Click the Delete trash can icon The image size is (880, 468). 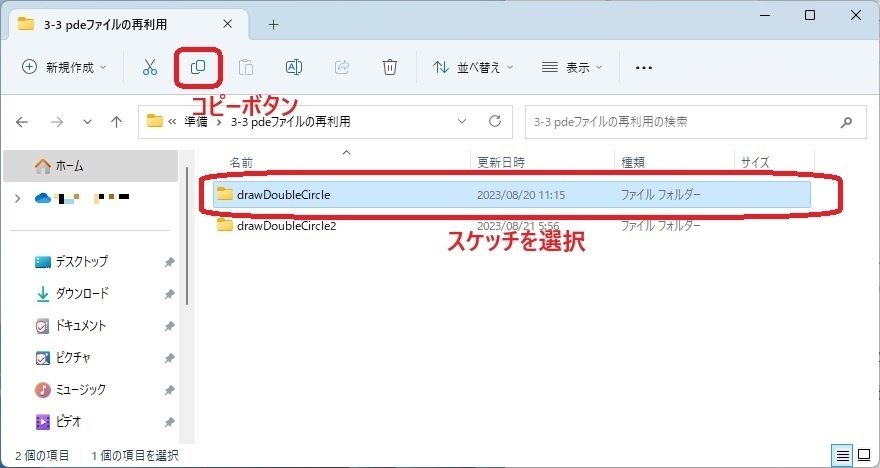click(390, 67)
